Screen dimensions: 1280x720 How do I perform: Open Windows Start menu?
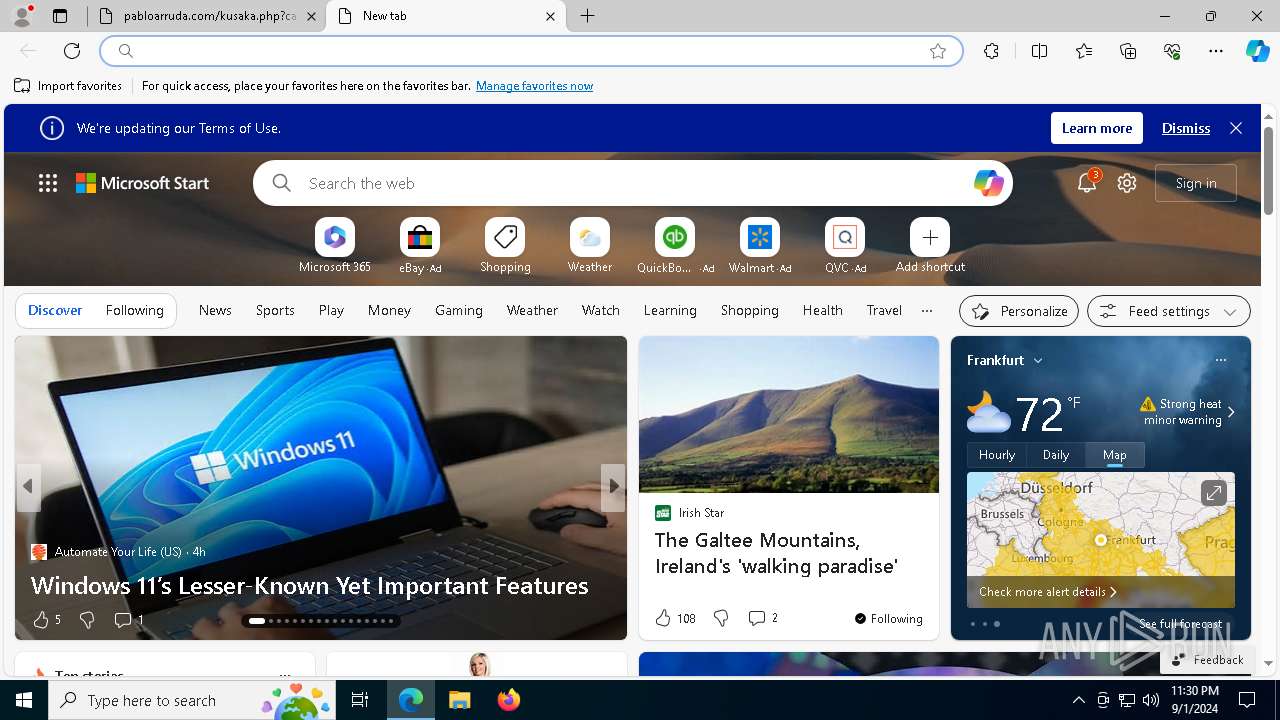(x=24, y=700)
